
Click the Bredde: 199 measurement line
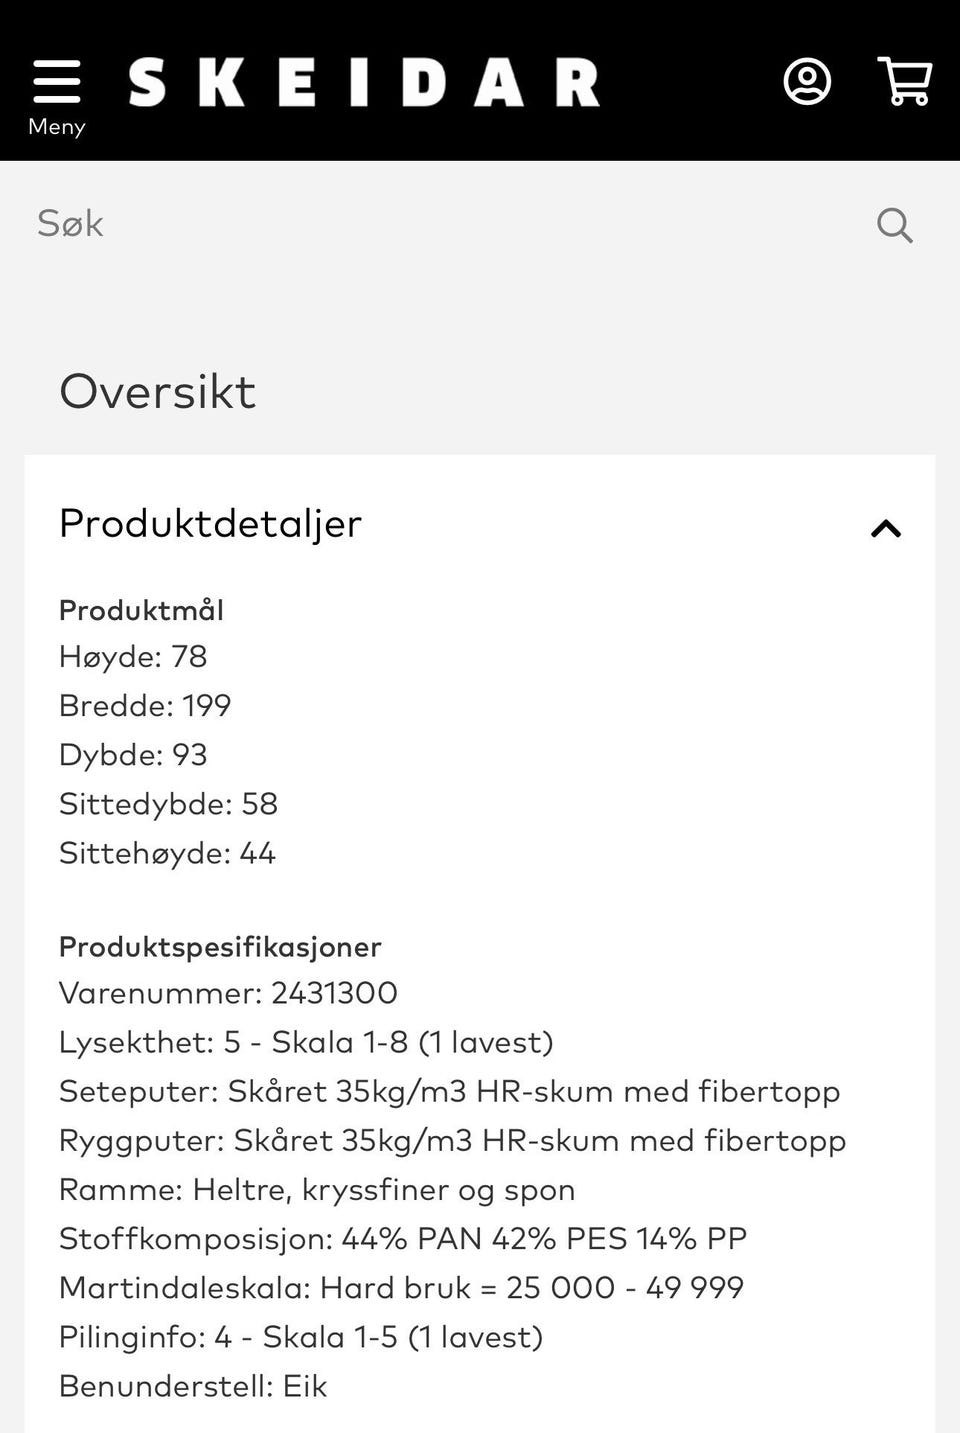[145, 706]
